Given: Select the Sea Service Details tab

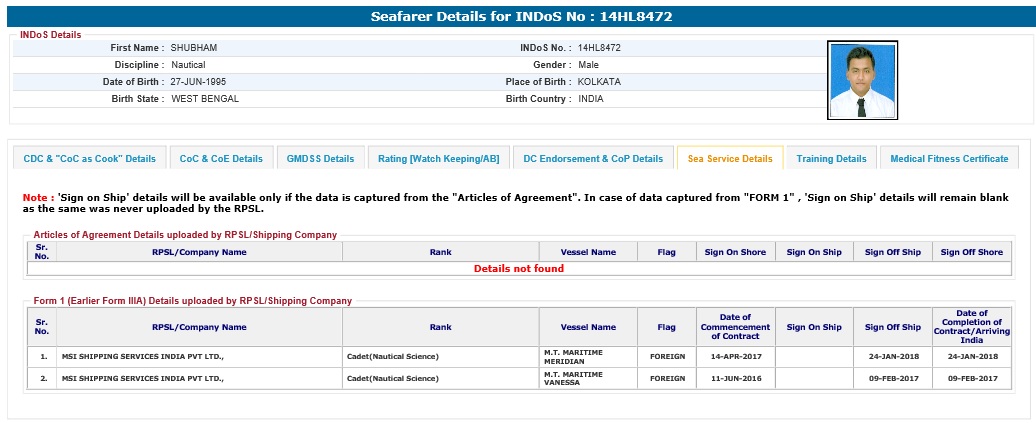Looking at the screenshot, I should pos(729,159).
